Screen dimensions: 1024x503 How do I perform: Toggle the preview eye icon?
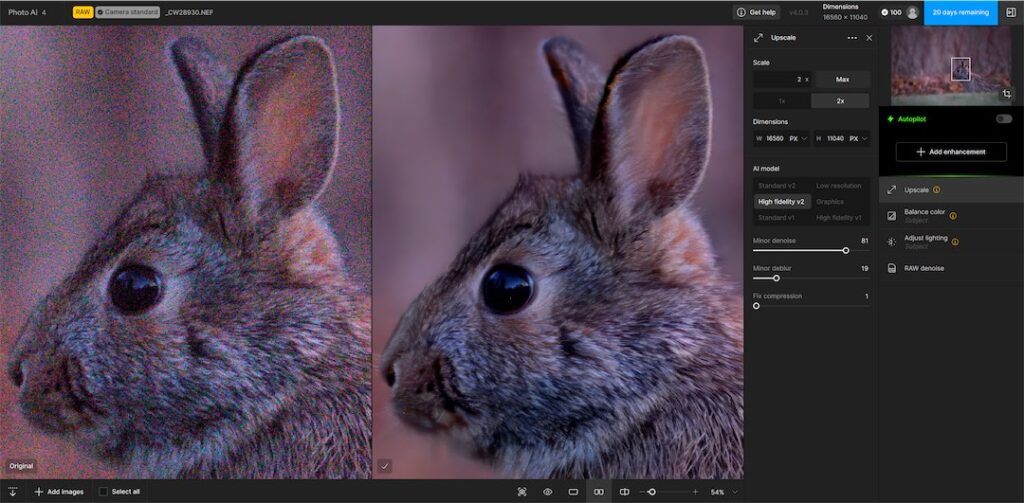click(548, 492)
